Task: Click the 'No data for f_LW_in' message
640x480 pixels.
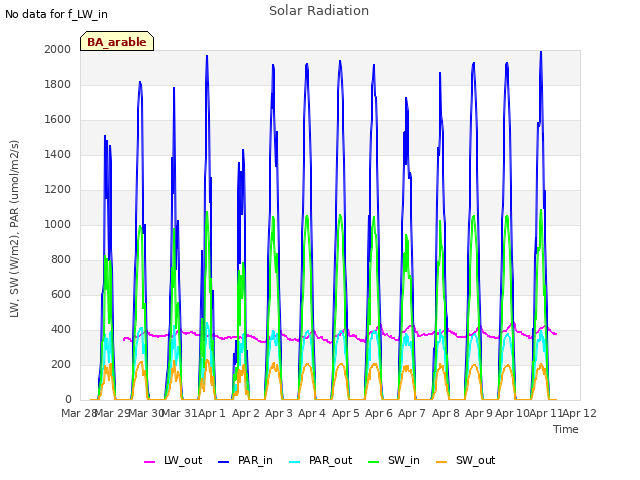Action: click(x=56, y=14)
